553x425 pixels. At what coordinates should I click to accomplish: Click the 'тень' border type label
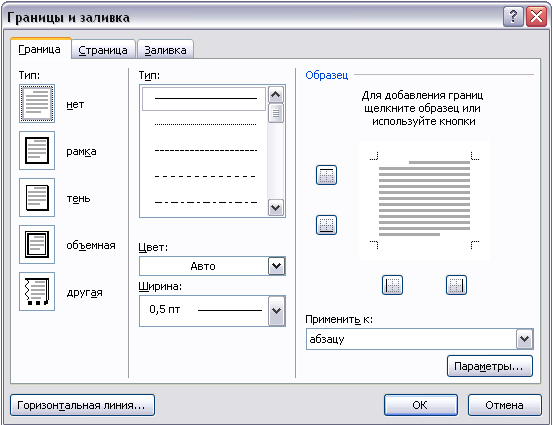[x=78, y=199]
